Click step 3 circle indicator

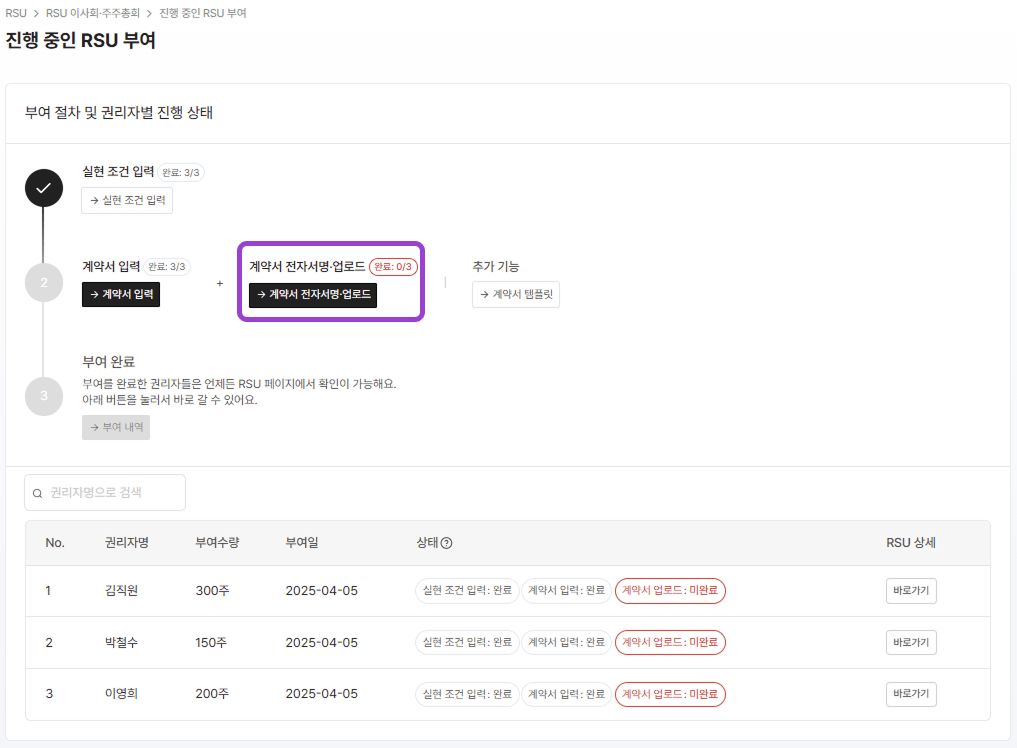coord(43,396)
